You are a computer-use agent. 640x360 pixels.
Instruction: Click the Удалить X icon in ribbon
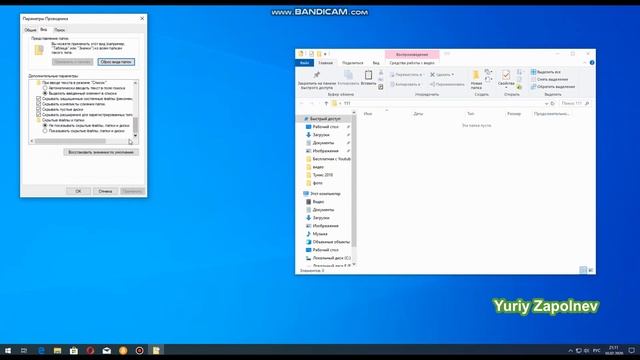[x=432, y=75]
